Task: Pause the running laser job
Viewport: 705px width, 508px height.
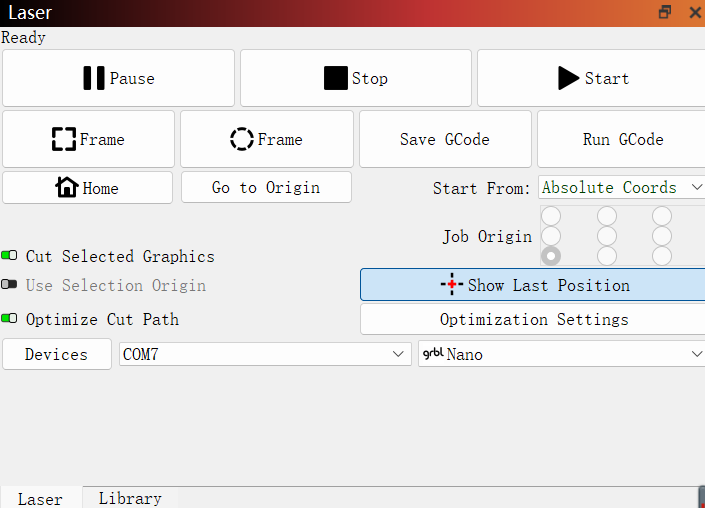Action: [118, 78]
